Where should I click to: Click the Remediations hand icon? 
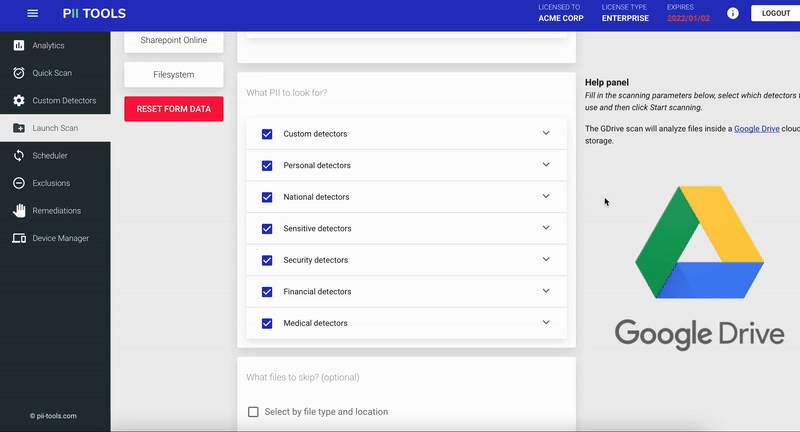[x=19, y=211]
